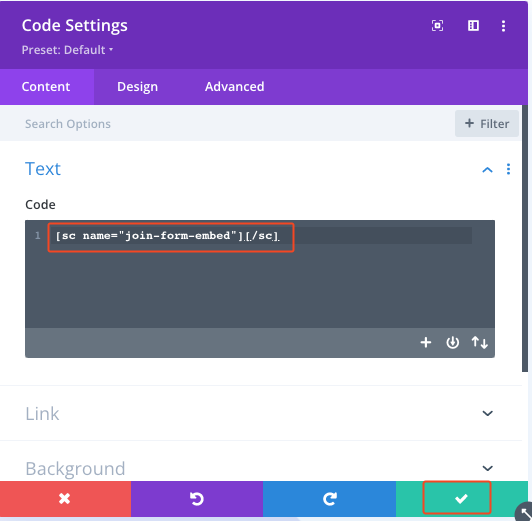The height and width of the screenshot is (521, 532).
Task: Open the Preset: Default dropdown
Action: [x=67, y=50]
